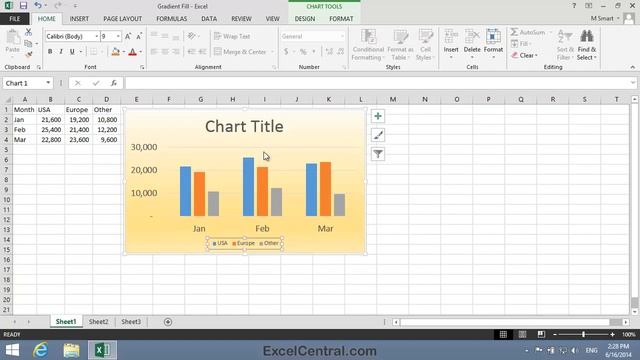Click 100% zoom level

tap(629, 334)
